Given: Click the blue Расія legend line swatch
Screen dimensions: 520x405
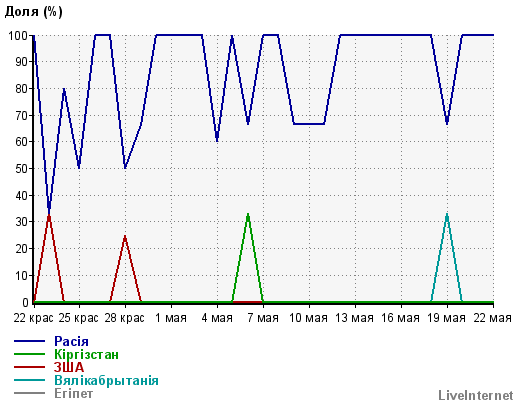Looking at the screenshot, I should pos(29,341).
